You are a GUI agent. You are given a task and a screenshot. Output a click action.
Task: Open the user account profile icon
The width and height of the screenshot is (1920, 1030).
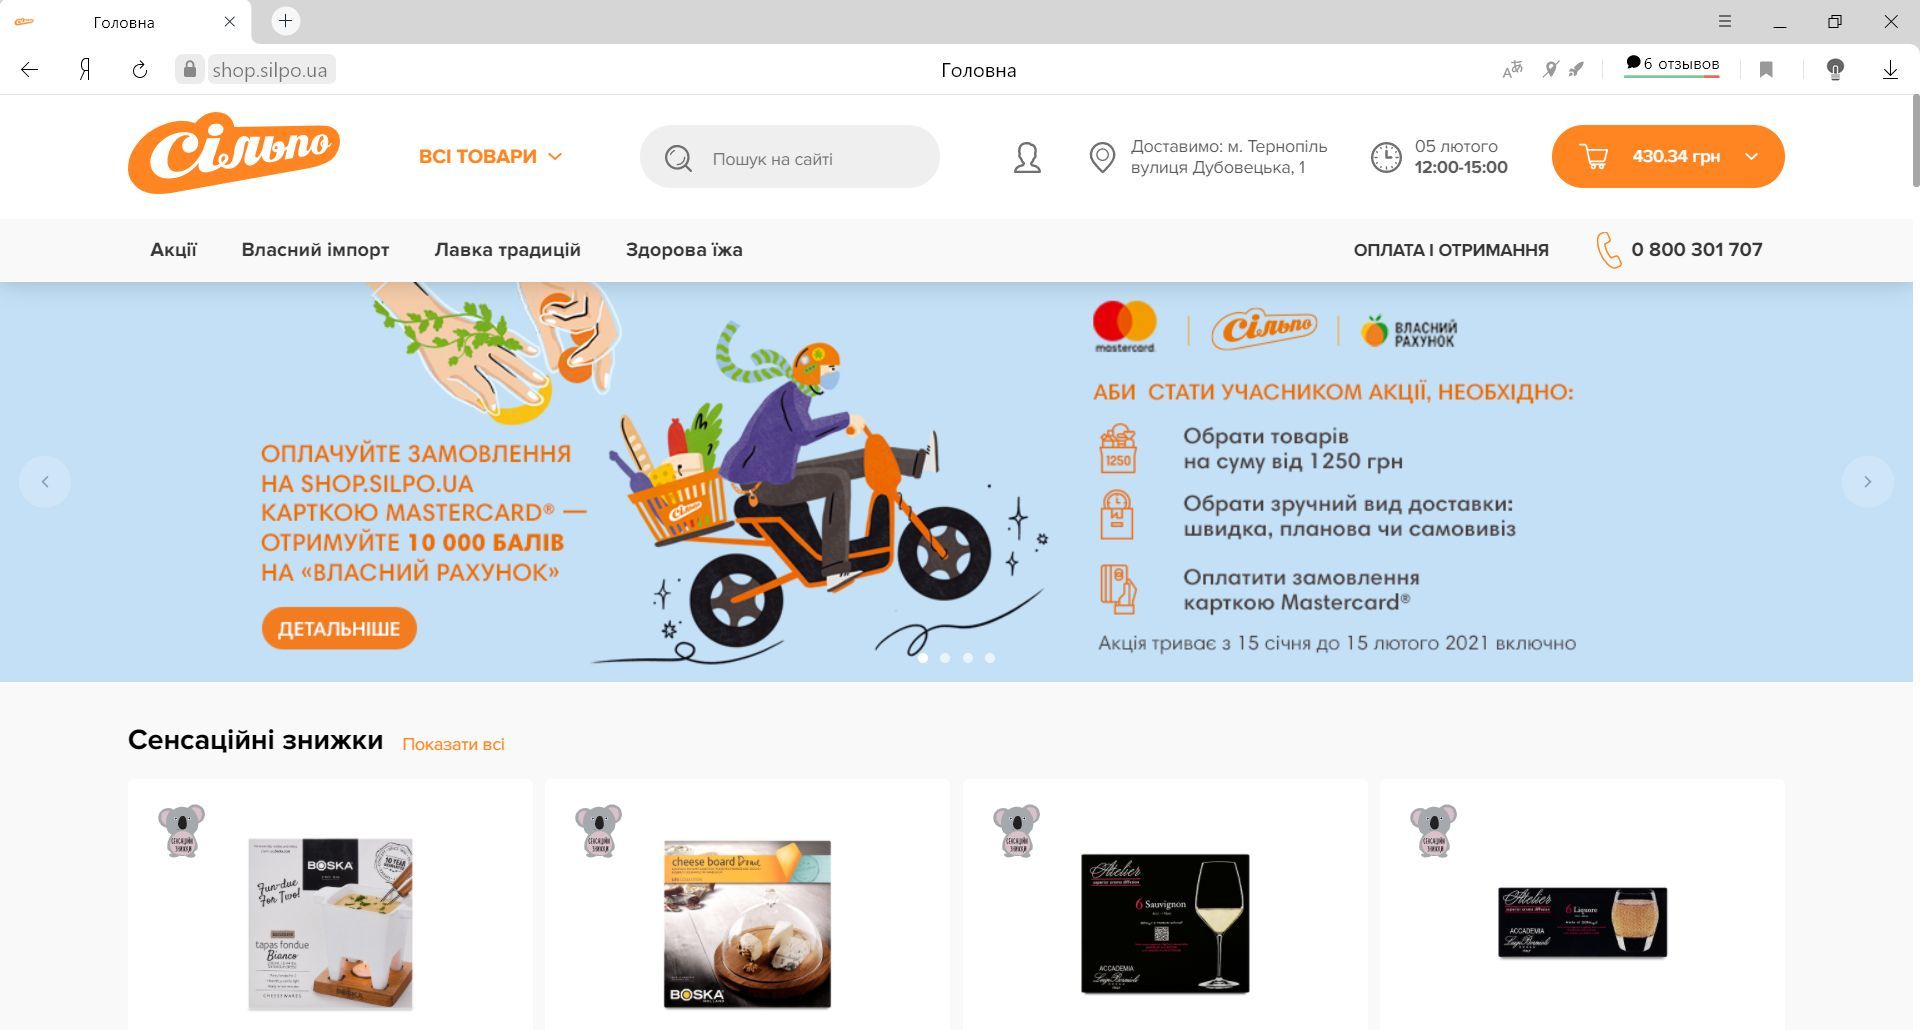pos(1027,158)
